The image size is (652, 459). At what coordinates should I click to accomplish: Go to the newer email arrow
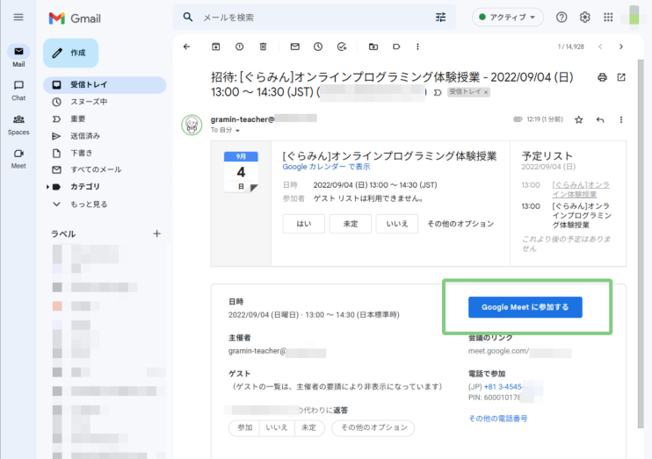[600, 47]
